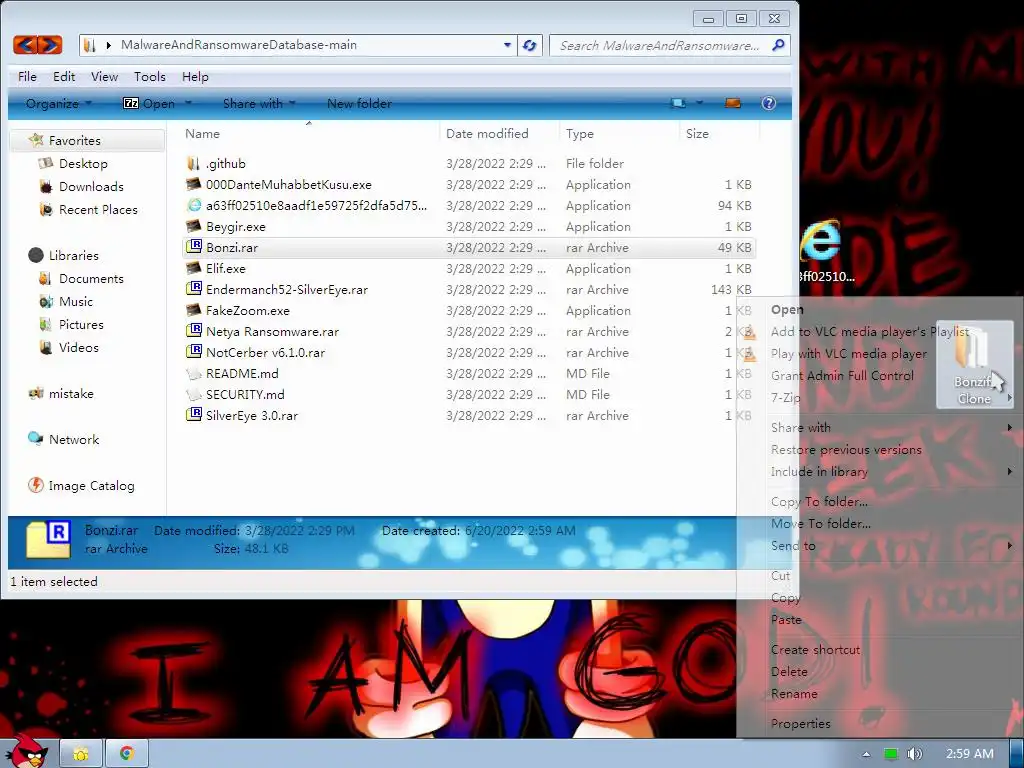Open the Organize dropdown

(58, 103)
